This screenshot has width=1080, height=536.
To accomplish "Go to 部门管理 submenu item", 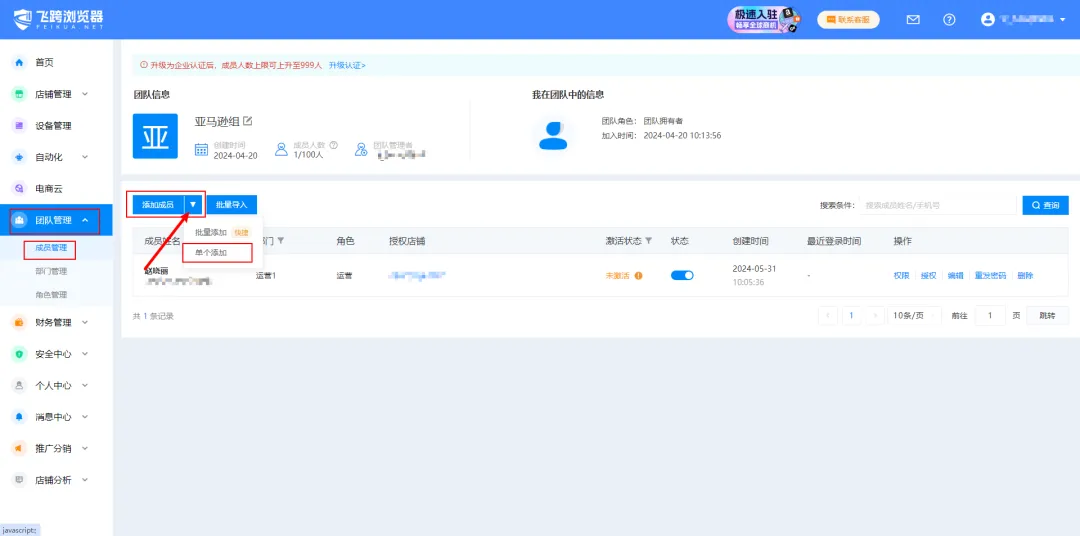I will [x=51, y=271].
